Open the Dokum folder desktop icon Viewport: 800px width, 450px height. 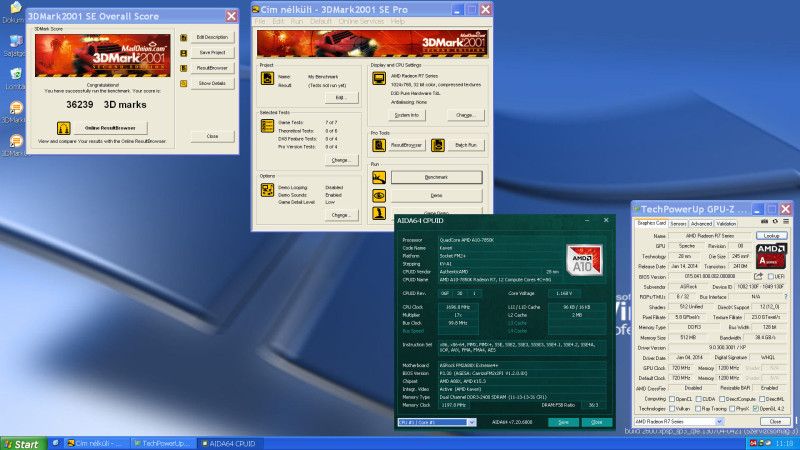click(x=14, y=12)
